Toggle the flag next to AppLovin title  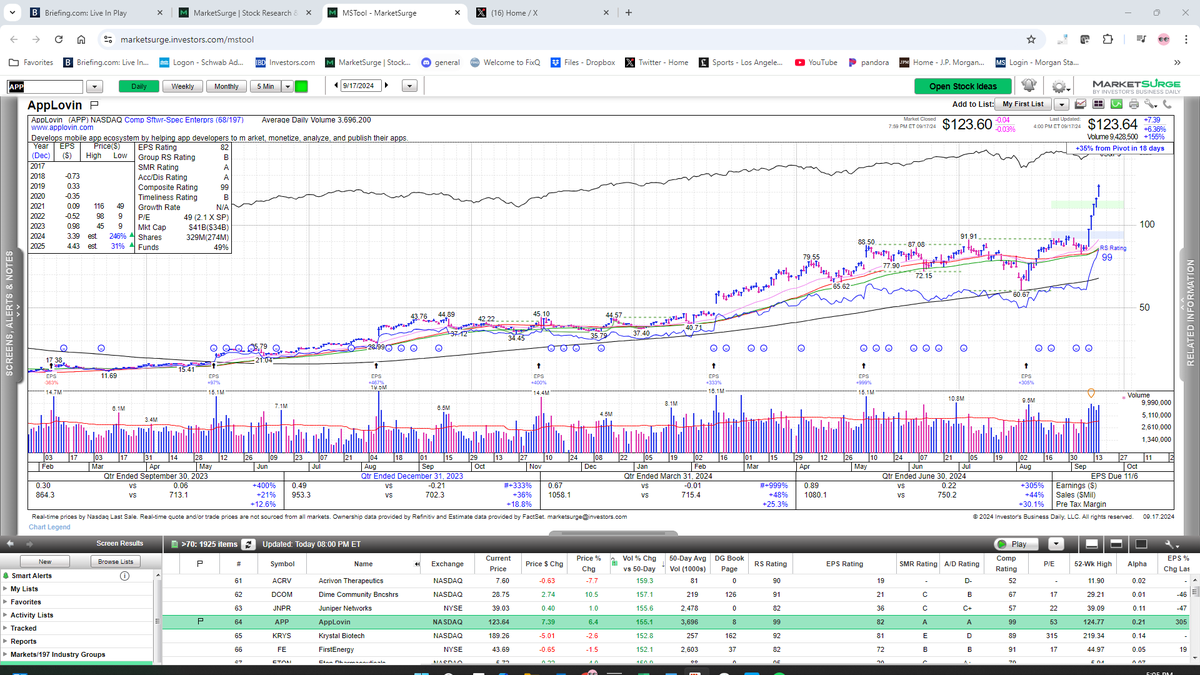(94, 104)
